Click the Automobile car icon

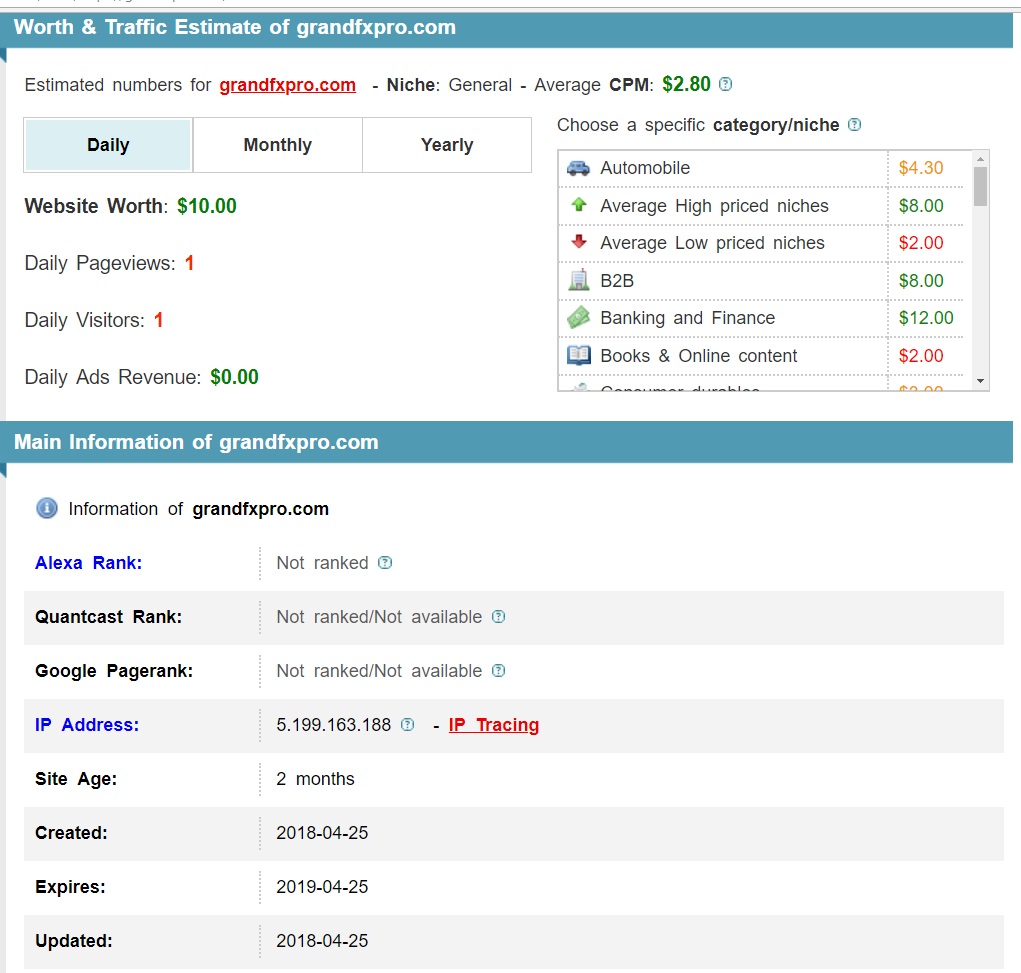(x=578, y=168)
